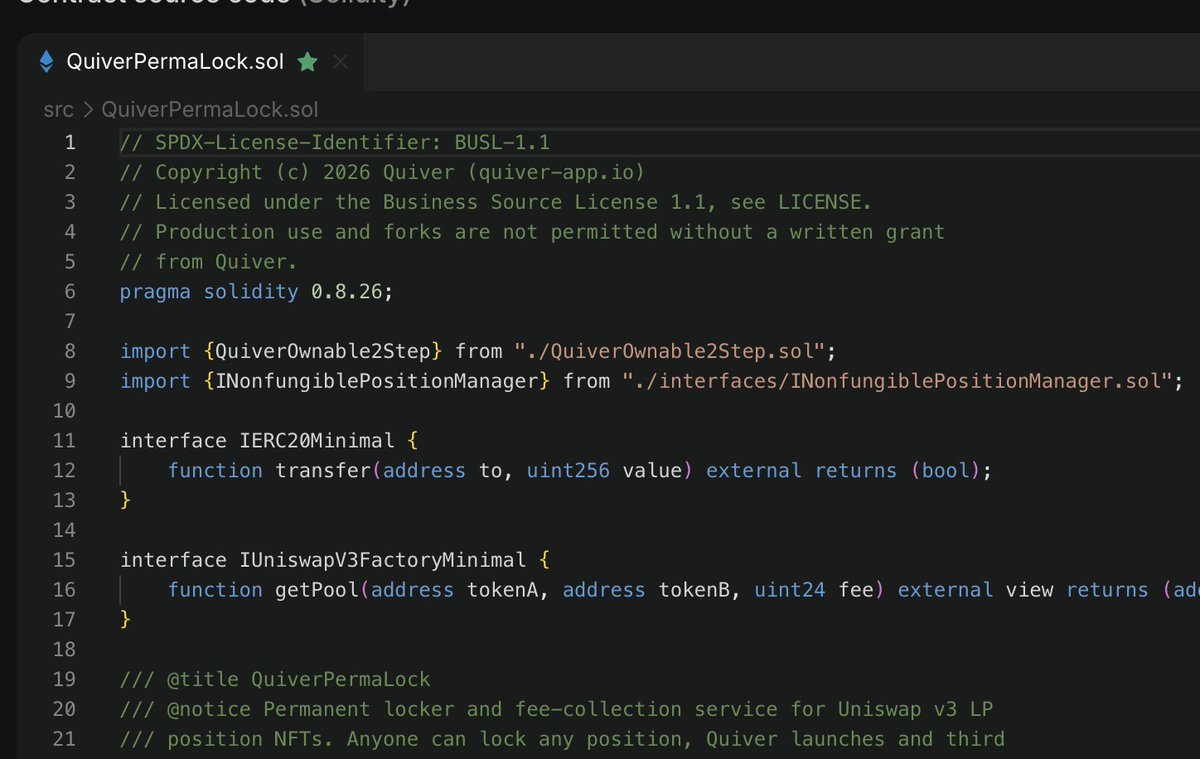Click 'src' in the breadcrumb path
This screenshot has width=1200, height=759.
coord(58,110)
